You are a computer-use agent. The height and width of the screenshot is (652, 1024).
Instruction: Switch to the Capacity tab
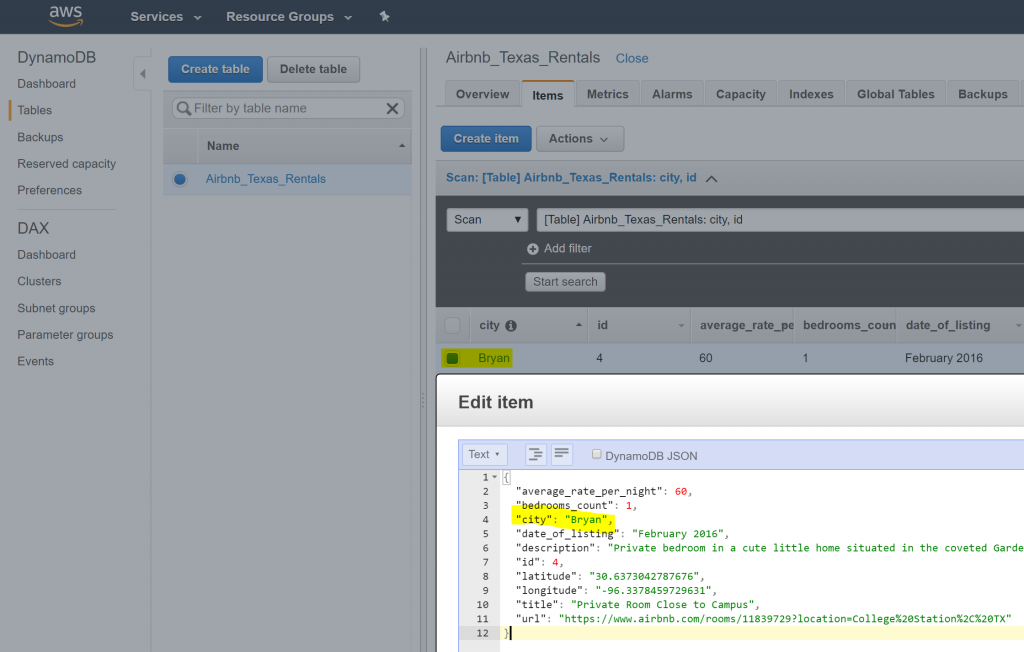[741, 94]
